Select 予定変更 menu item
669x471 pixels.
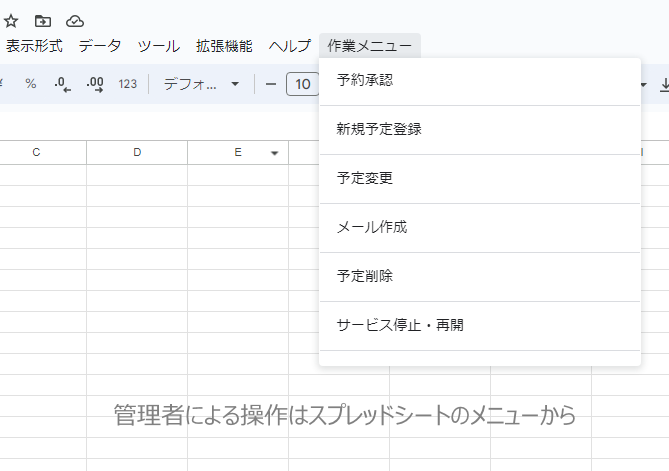pyautogui.click(x=480, y=178)
